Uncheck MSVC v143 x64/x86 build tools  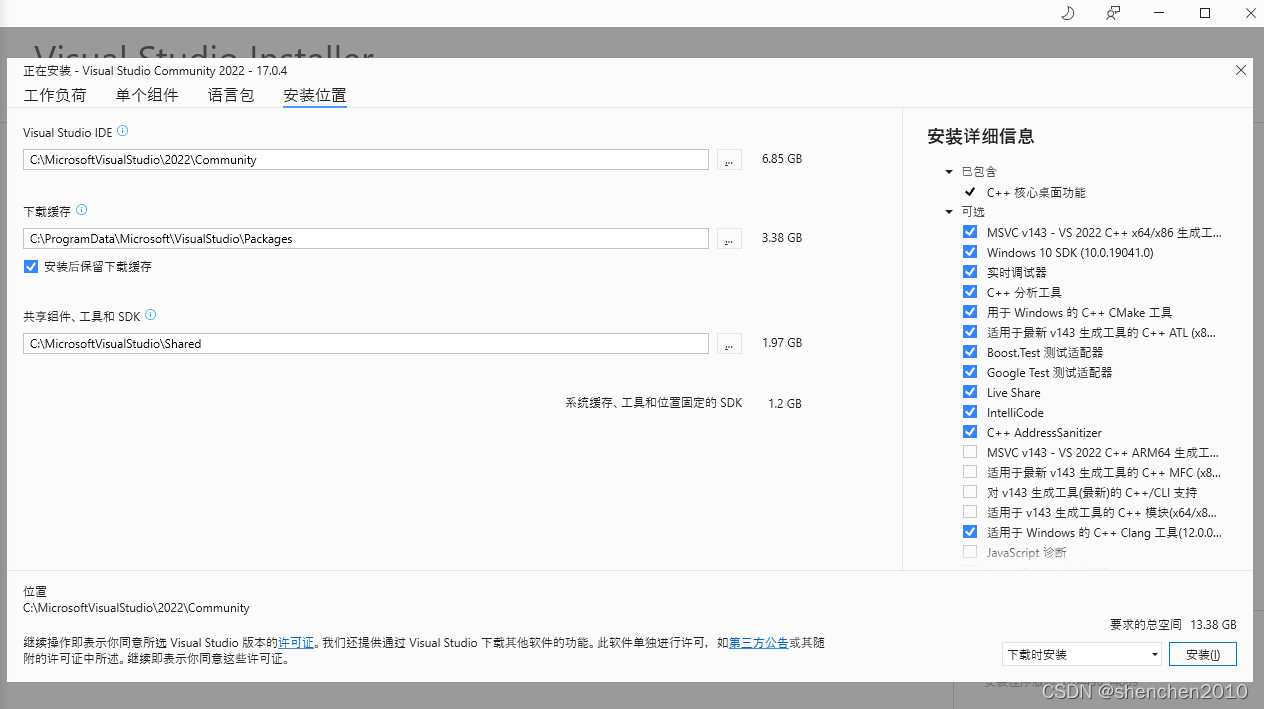click(x=970, y=232)
